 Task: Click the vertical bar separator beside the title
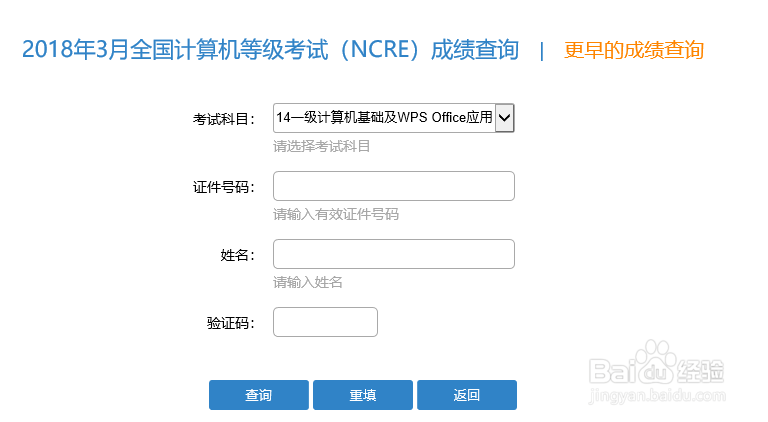[541, 50]
